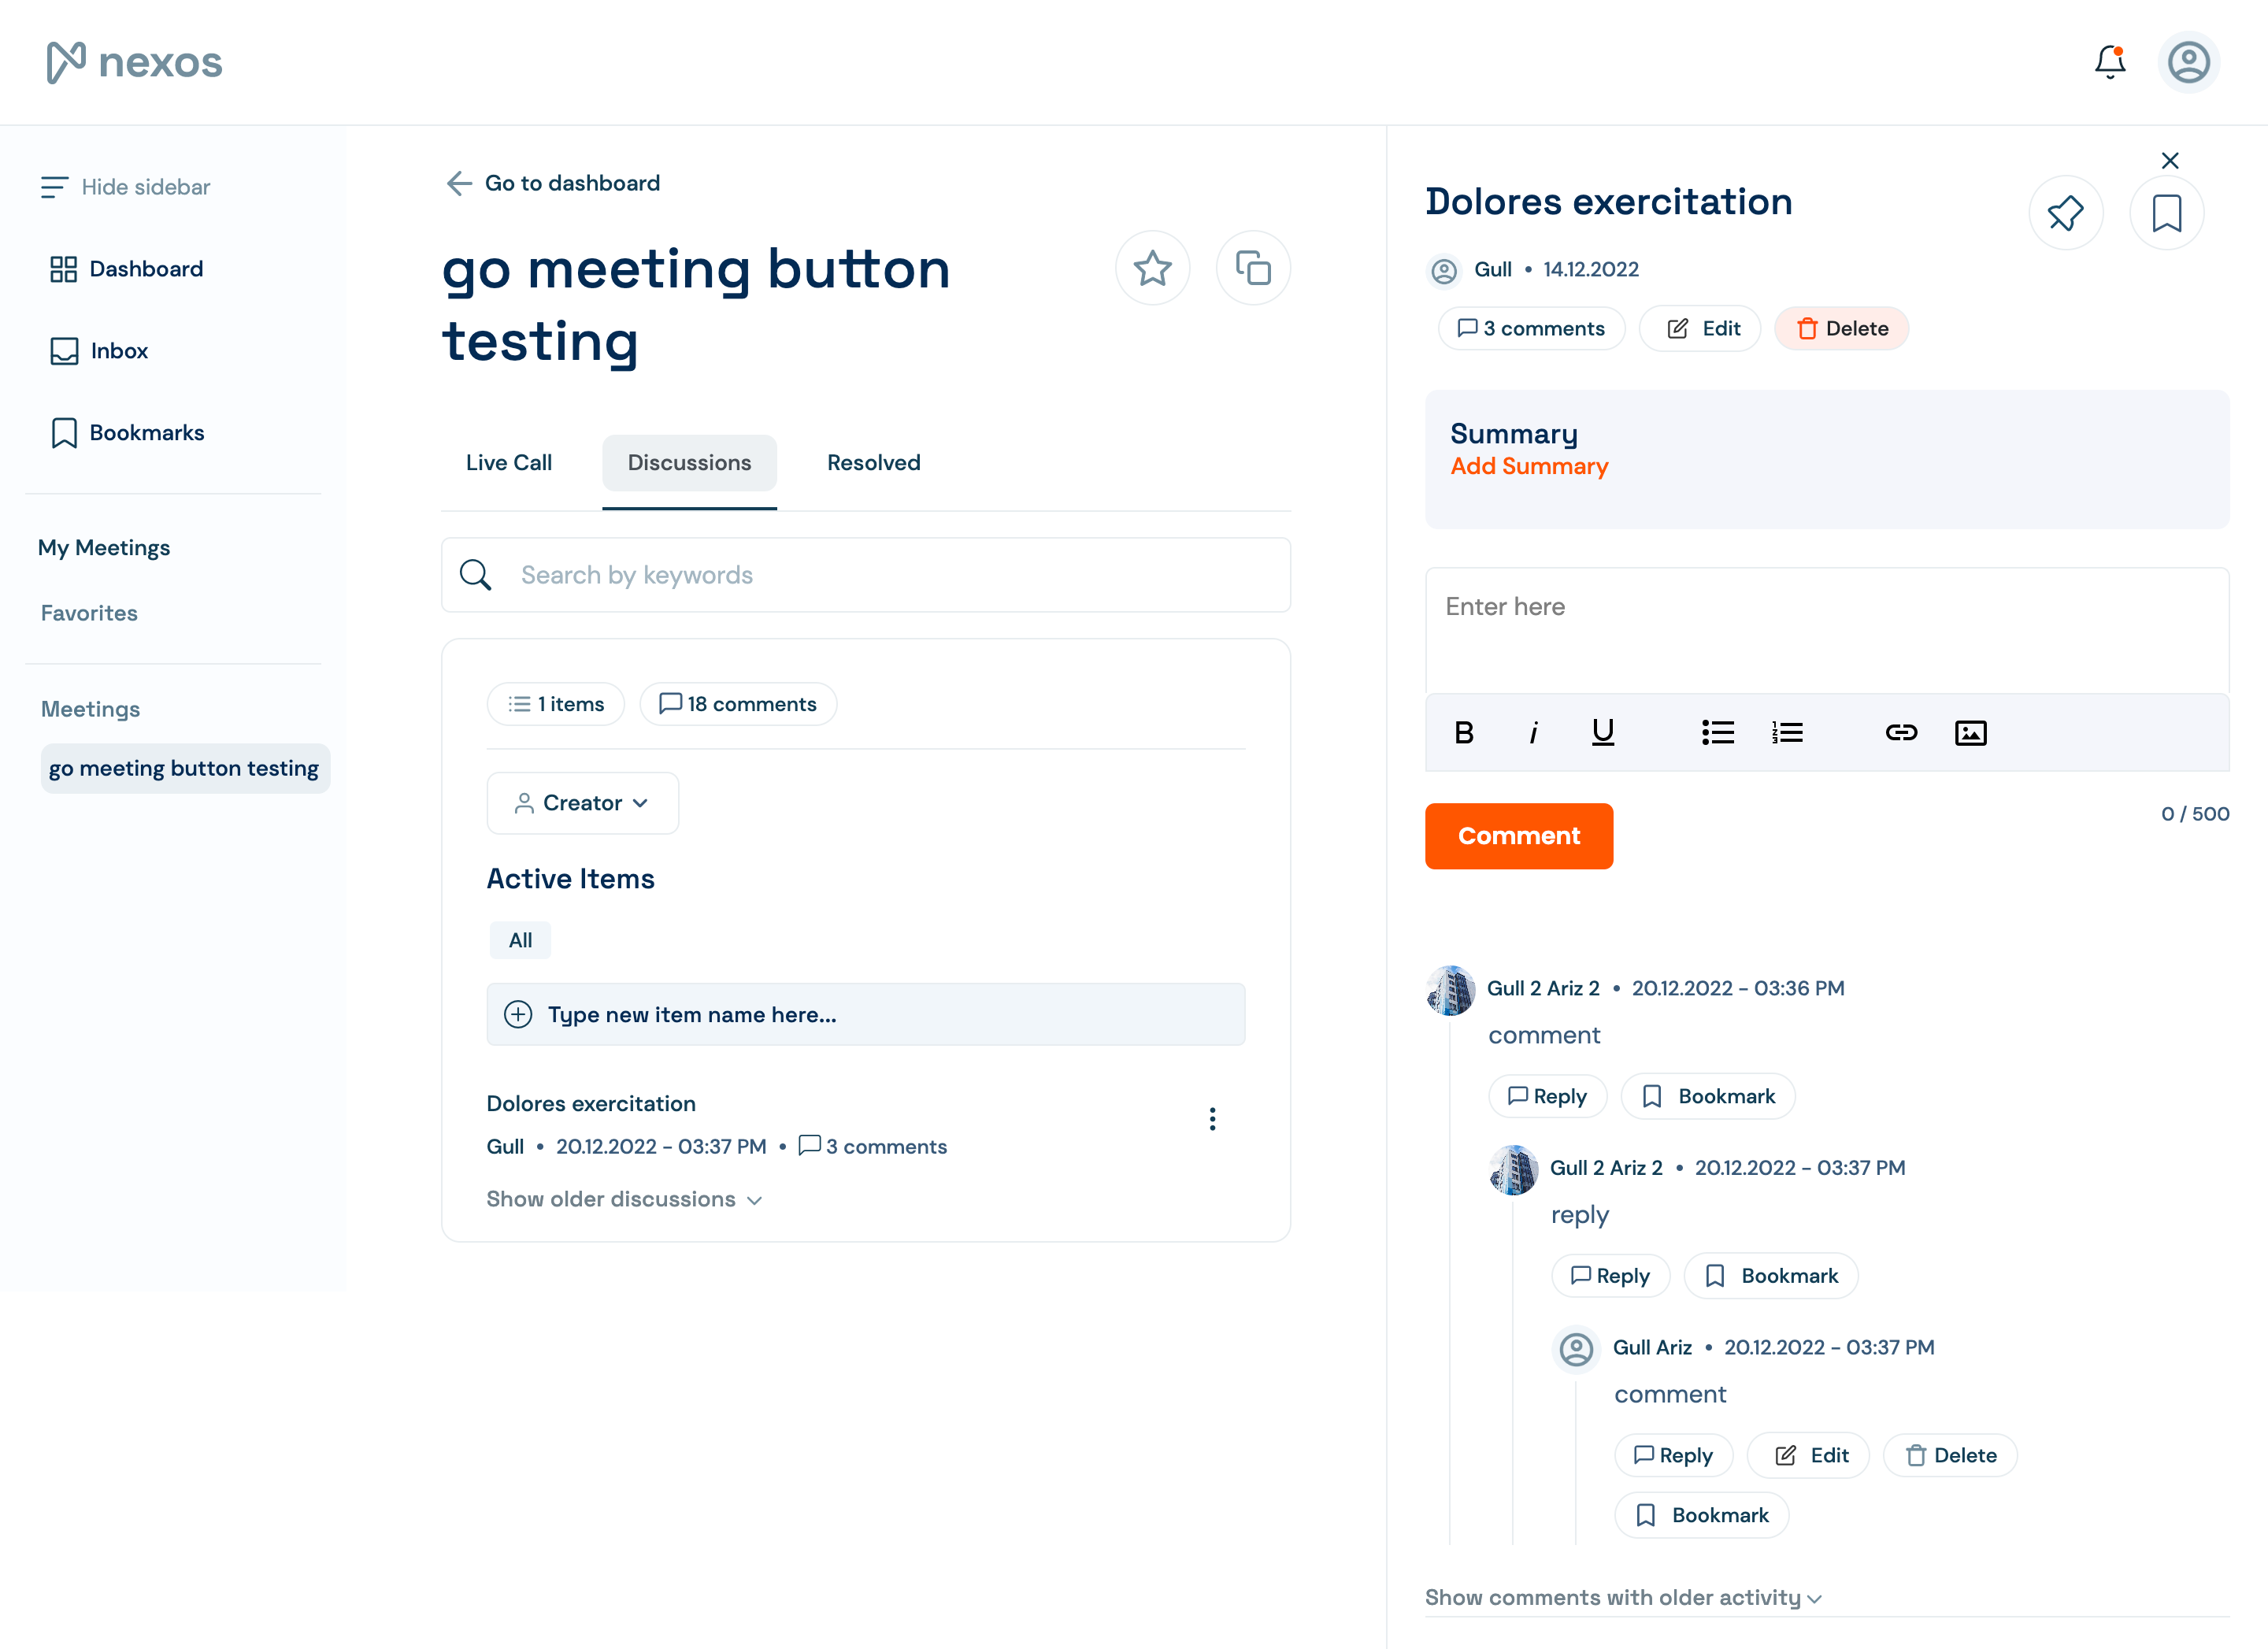This screenshot has width=2268, height=1649.
Task: Open three-dot menu for Dolores exercitation
Action: 1212,1119
